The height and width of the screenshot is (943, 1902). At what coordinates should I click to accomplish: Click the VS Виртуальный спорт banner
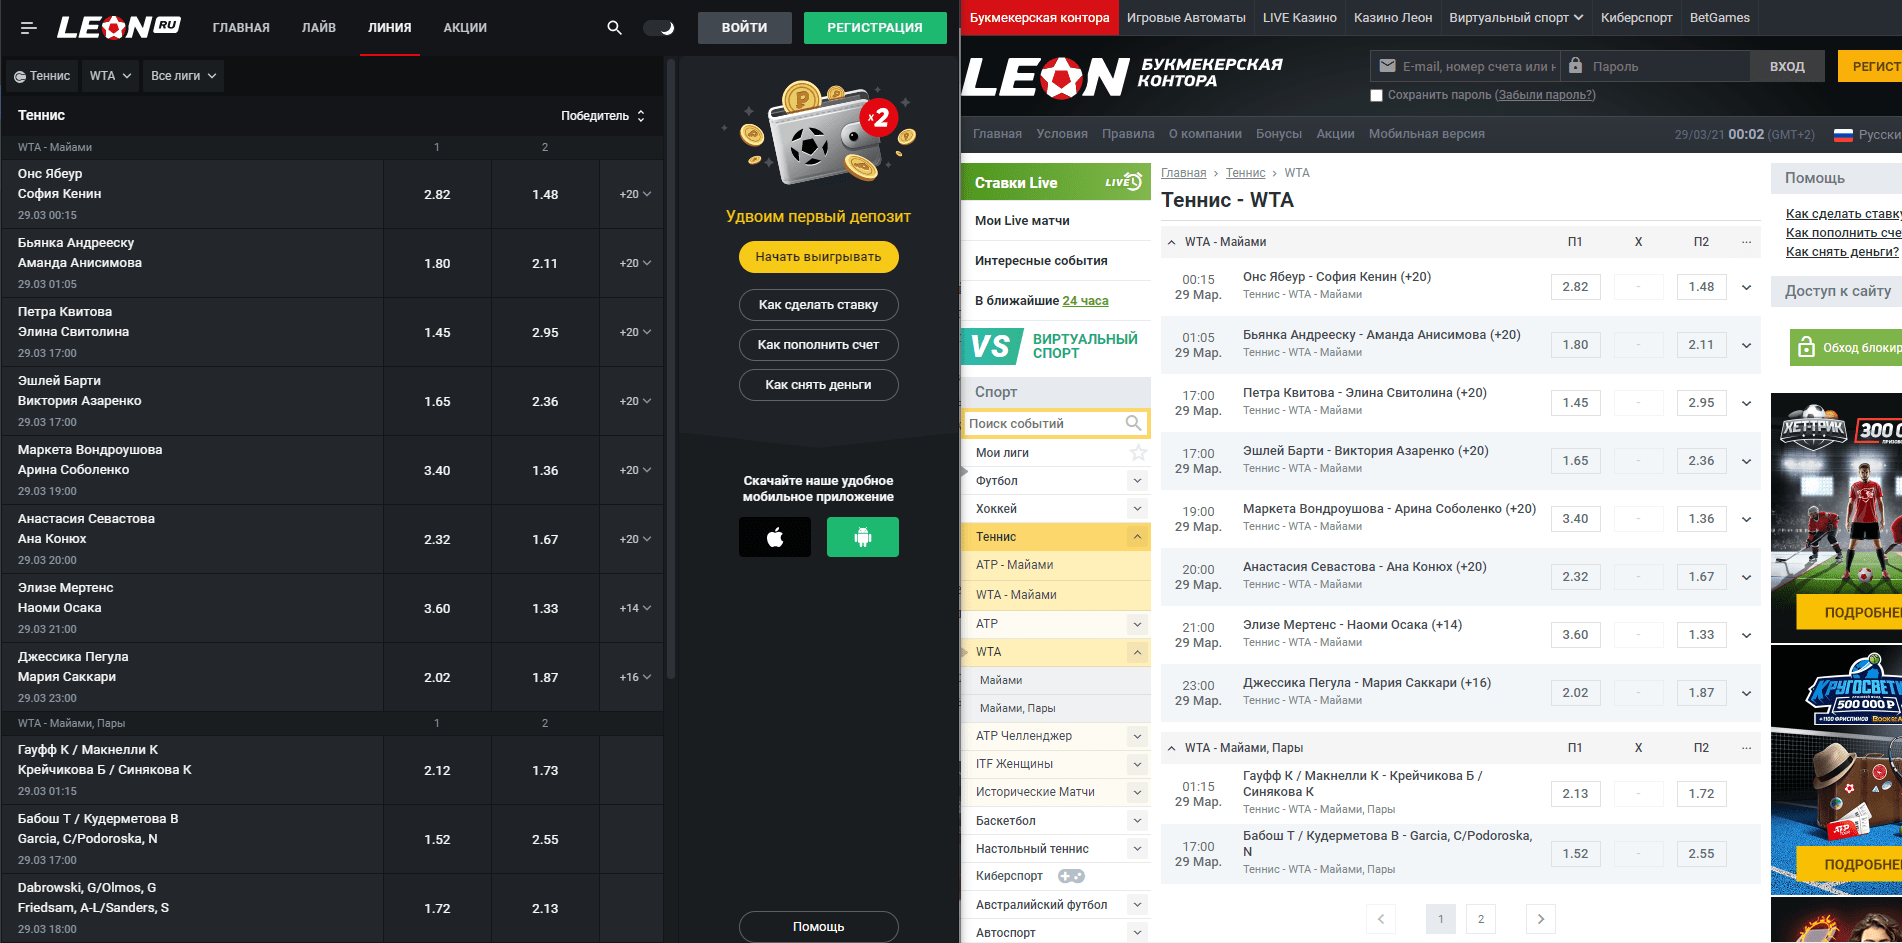click(1056, 346)
